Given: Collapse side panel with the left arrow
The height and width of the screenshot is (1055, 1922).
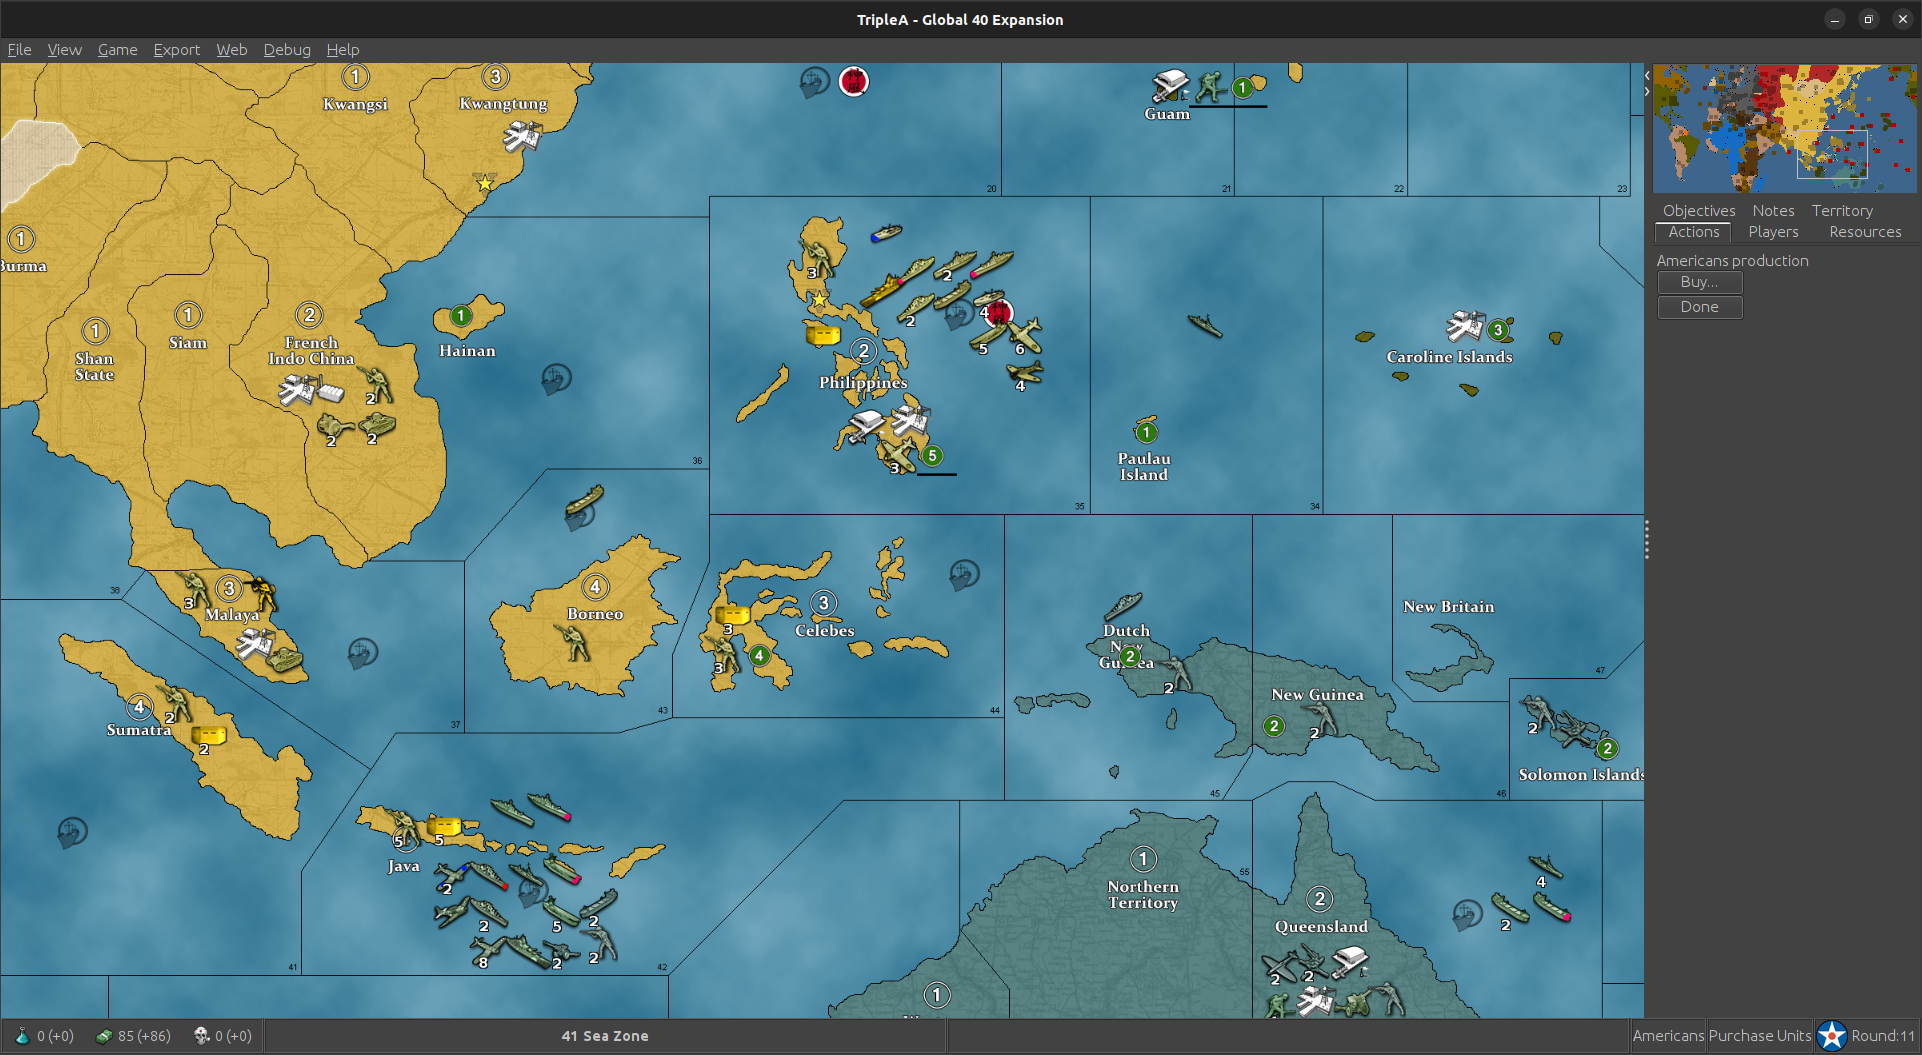Looking at the screenshot, I should 1647,76.
